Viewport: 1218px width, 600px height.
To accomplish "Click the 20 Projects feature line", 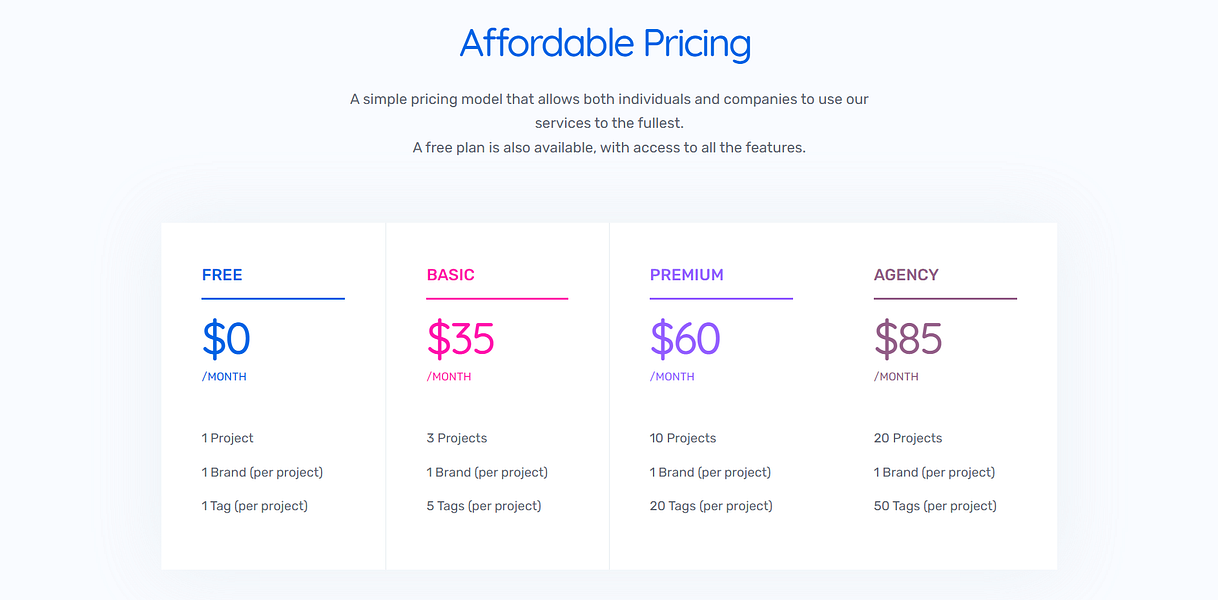I will [908, 438].
